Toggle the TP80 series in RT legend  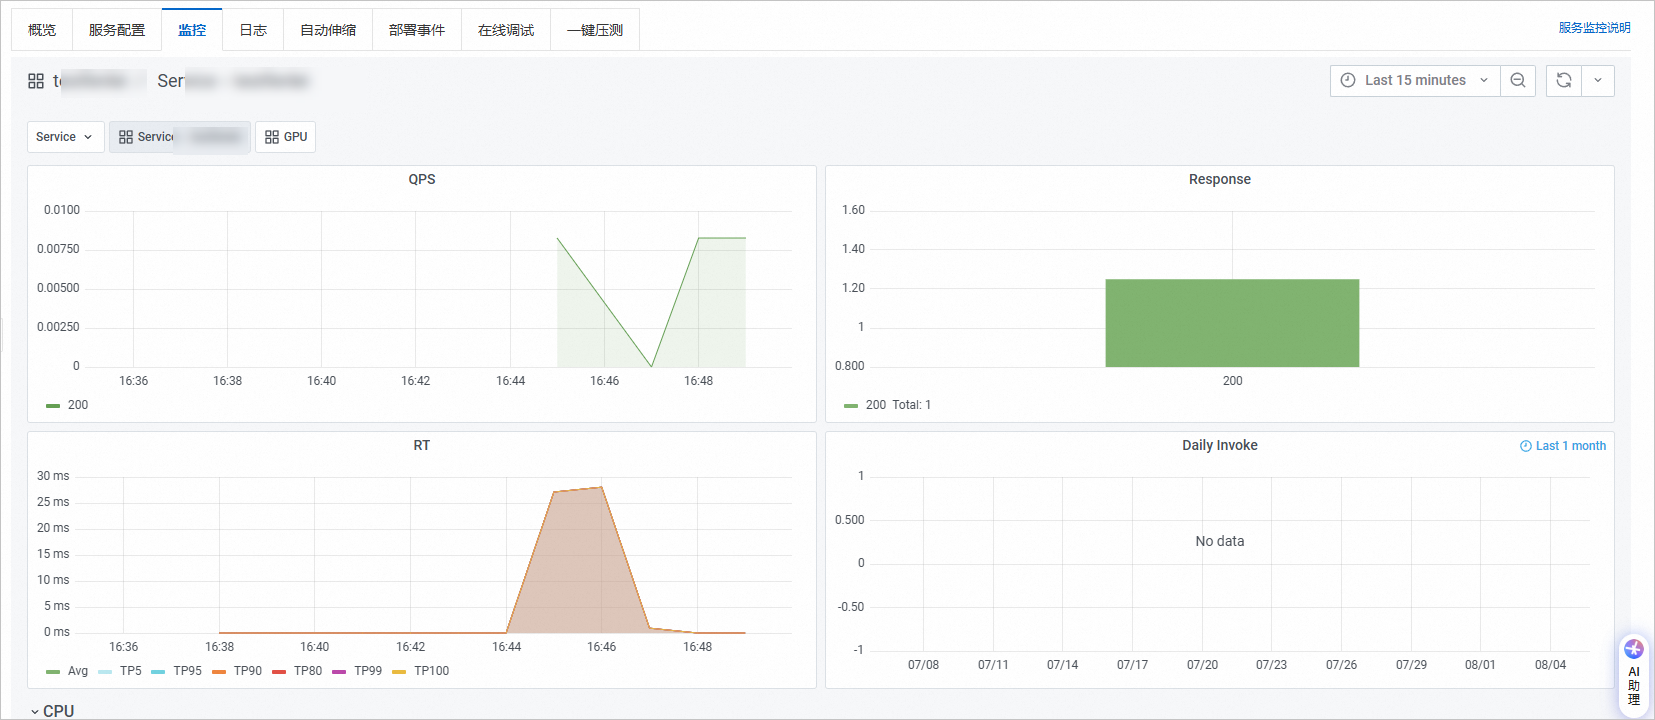(x=297, y=671)
